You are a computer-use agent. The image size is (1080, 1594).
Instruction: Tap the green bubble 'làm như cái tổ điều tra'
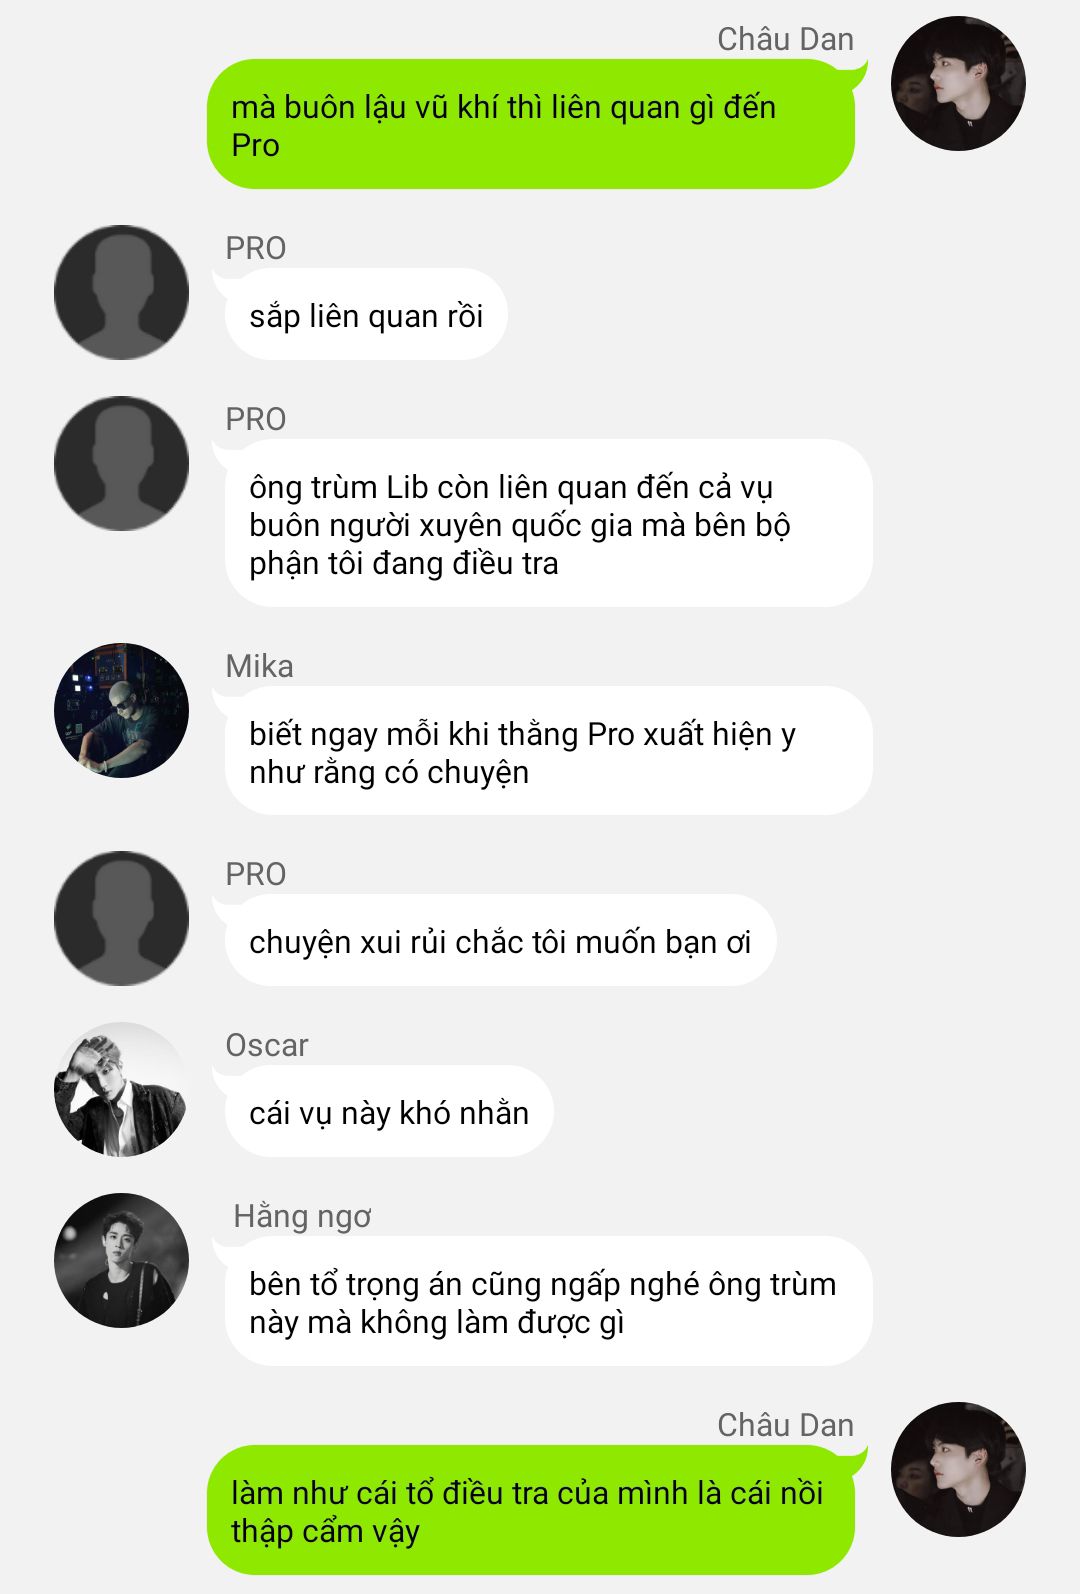pos(531,1511)
